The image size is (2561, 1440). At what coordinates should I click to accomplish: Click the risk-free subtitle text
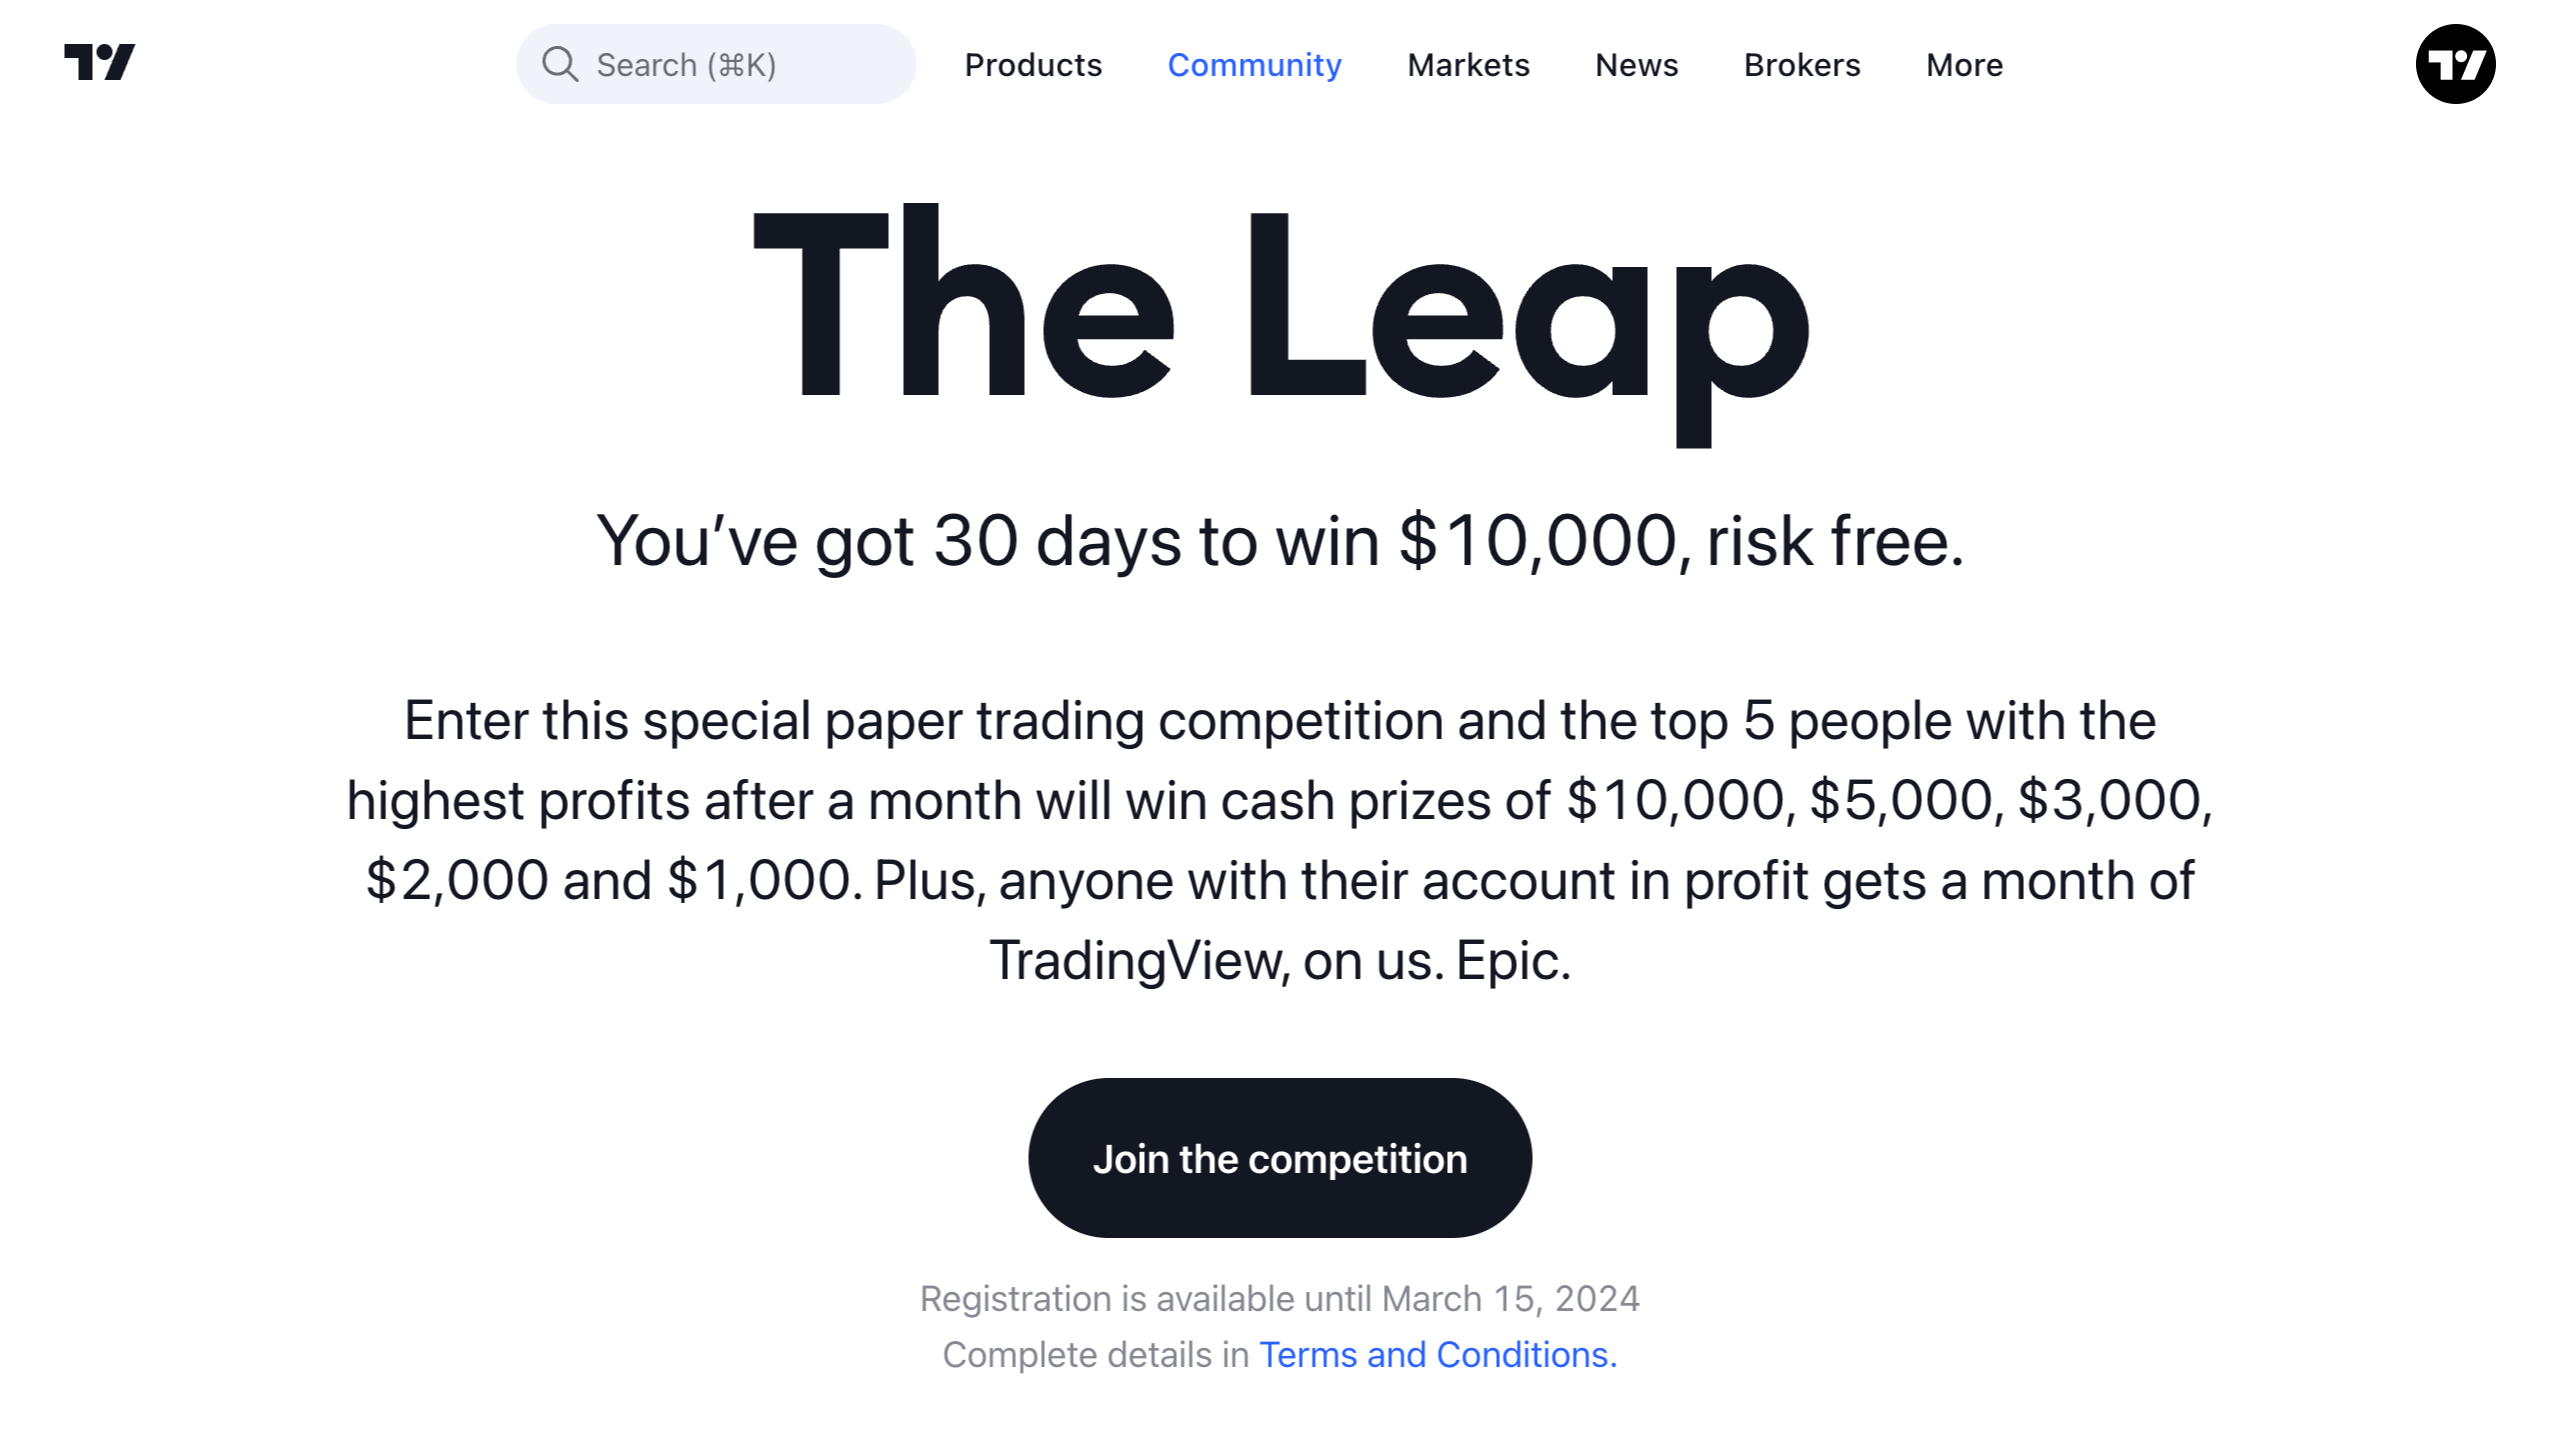[x=1280, y=540]
